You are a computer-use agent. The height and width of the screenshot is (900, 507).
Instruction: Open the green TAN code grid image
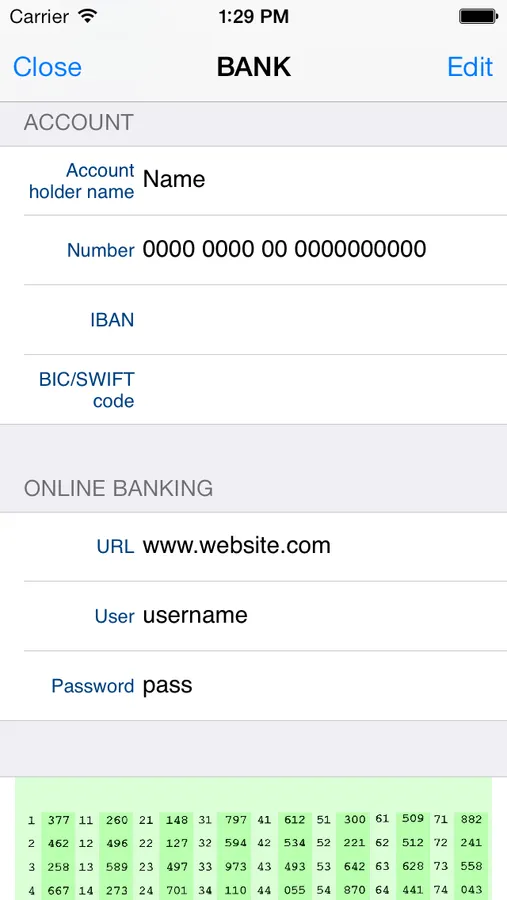click(253, 839)
